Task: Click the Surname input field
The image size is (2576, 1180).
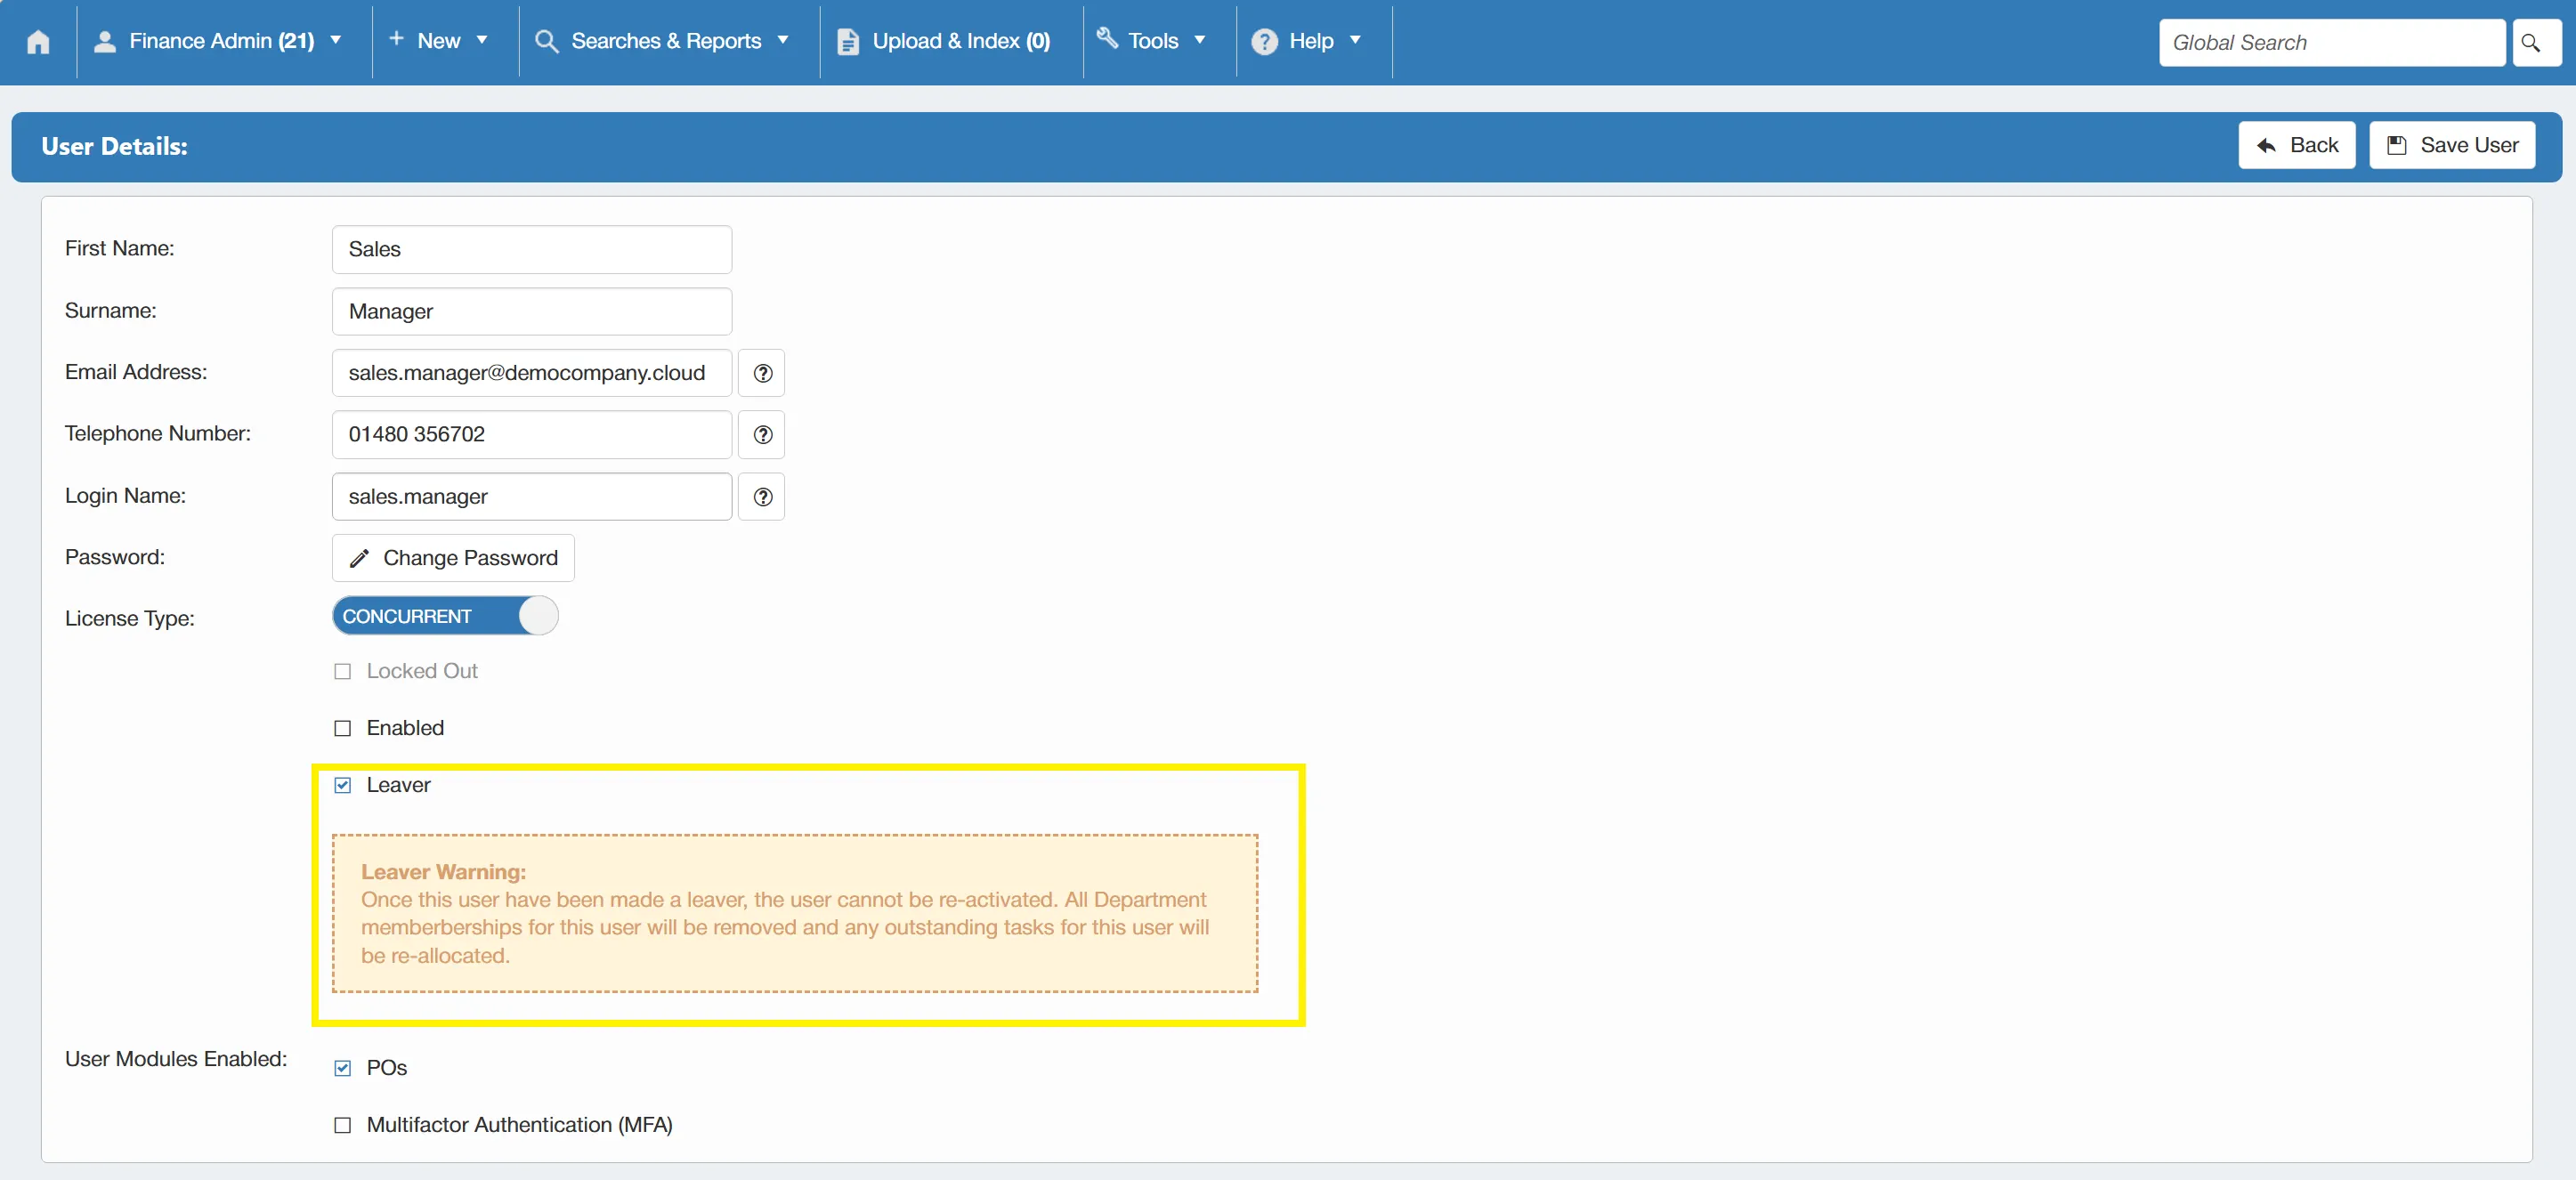Action: point(532,312)
